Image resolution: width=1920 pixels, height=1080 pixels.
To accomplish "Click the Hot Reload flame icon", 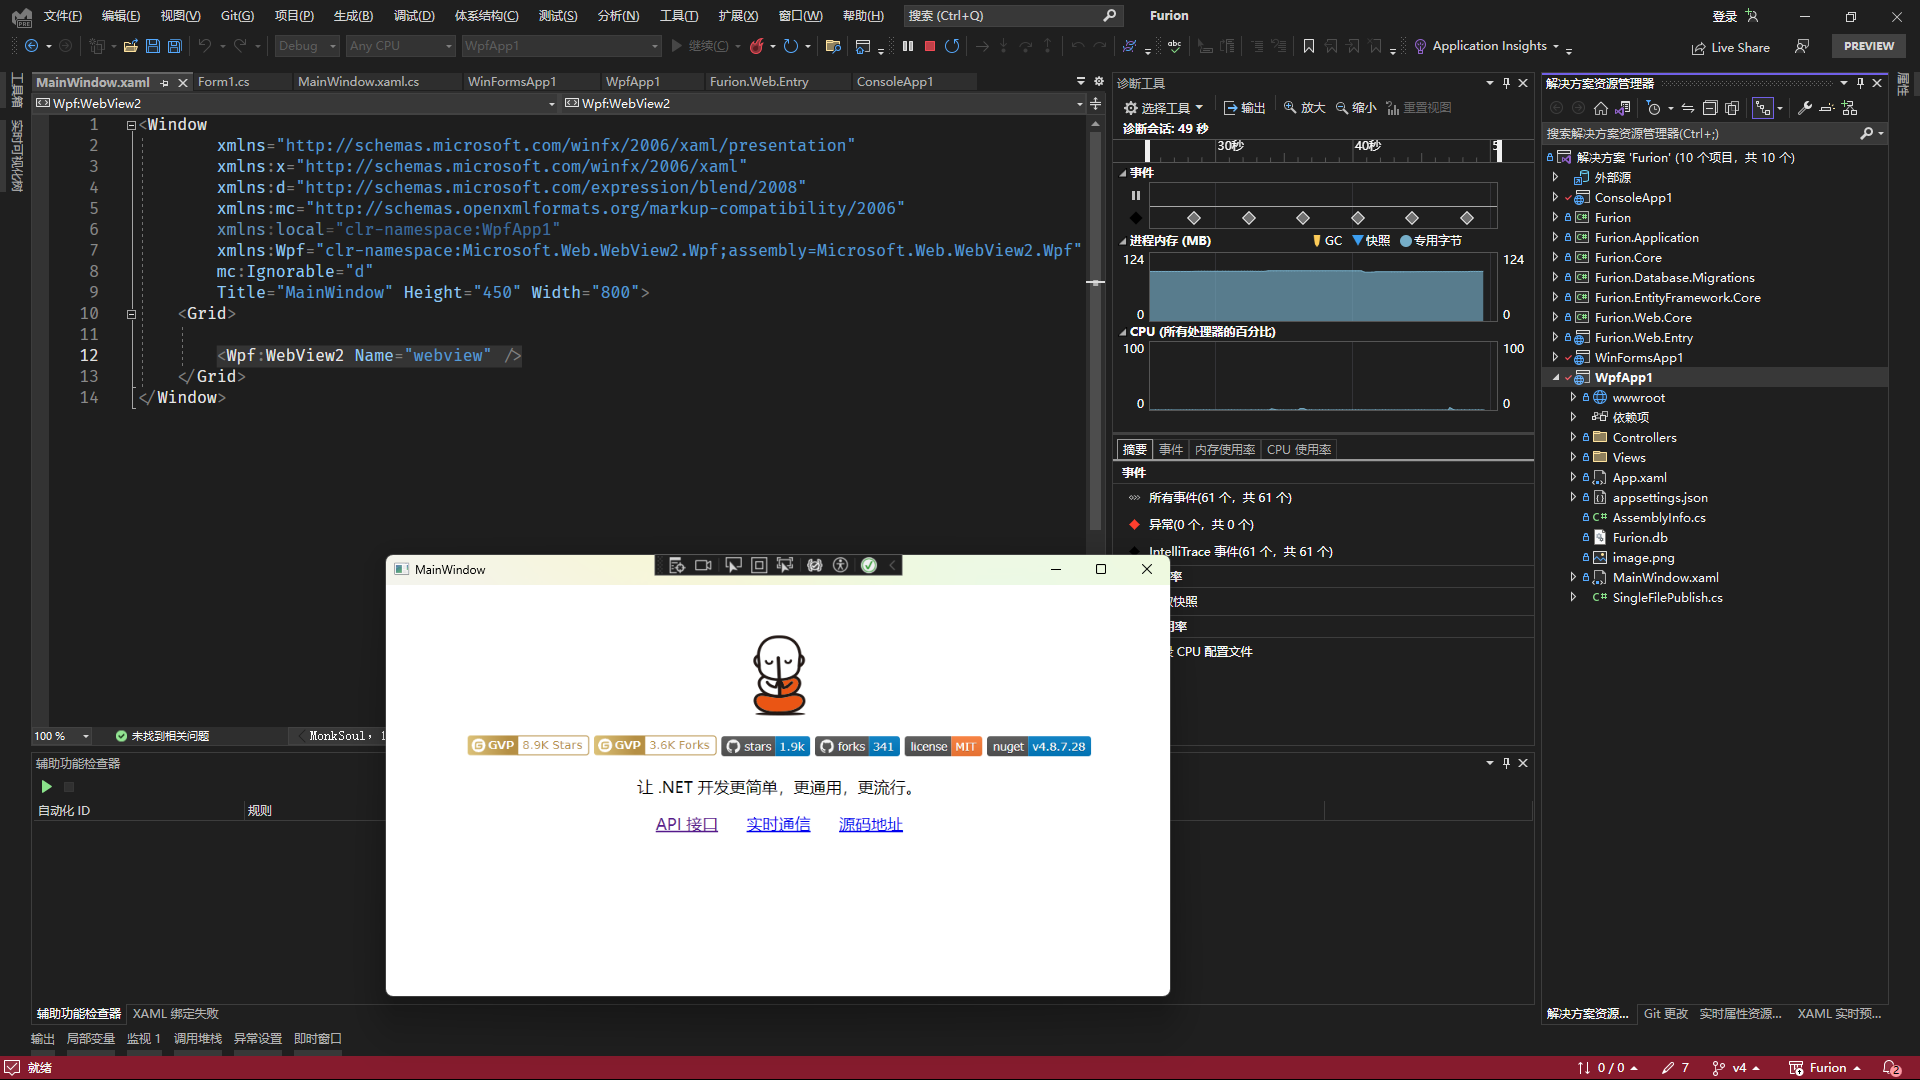I will (757, 46).
